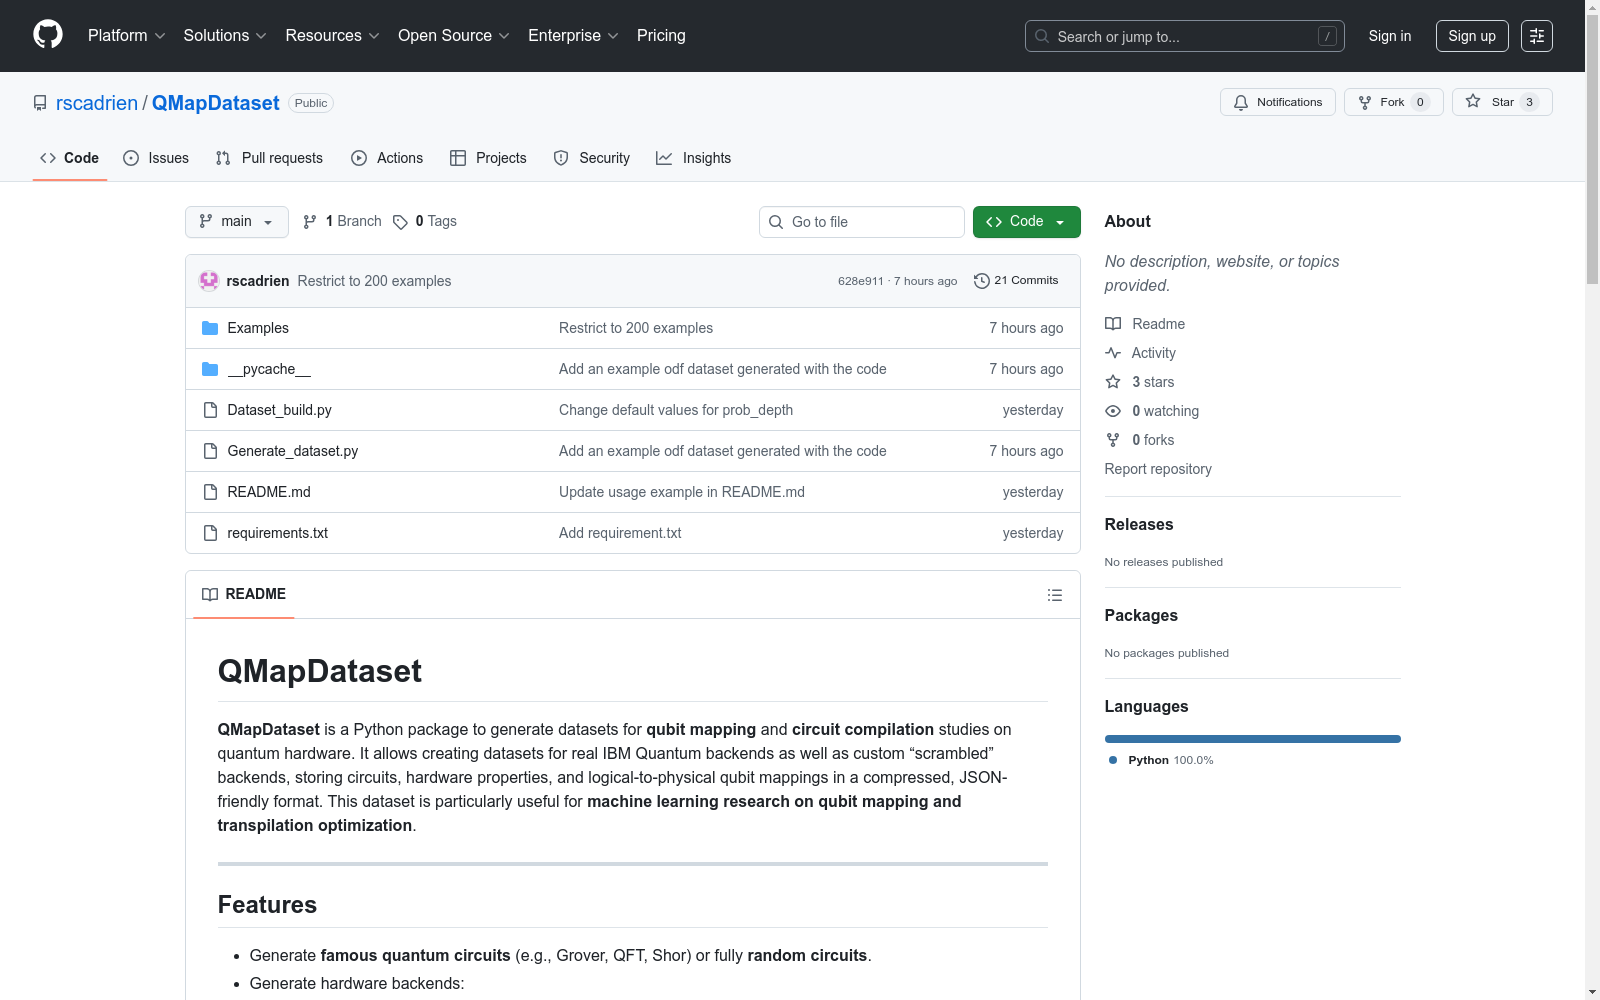Click the star icon beside 3 stars

[x=1113, y=382]
